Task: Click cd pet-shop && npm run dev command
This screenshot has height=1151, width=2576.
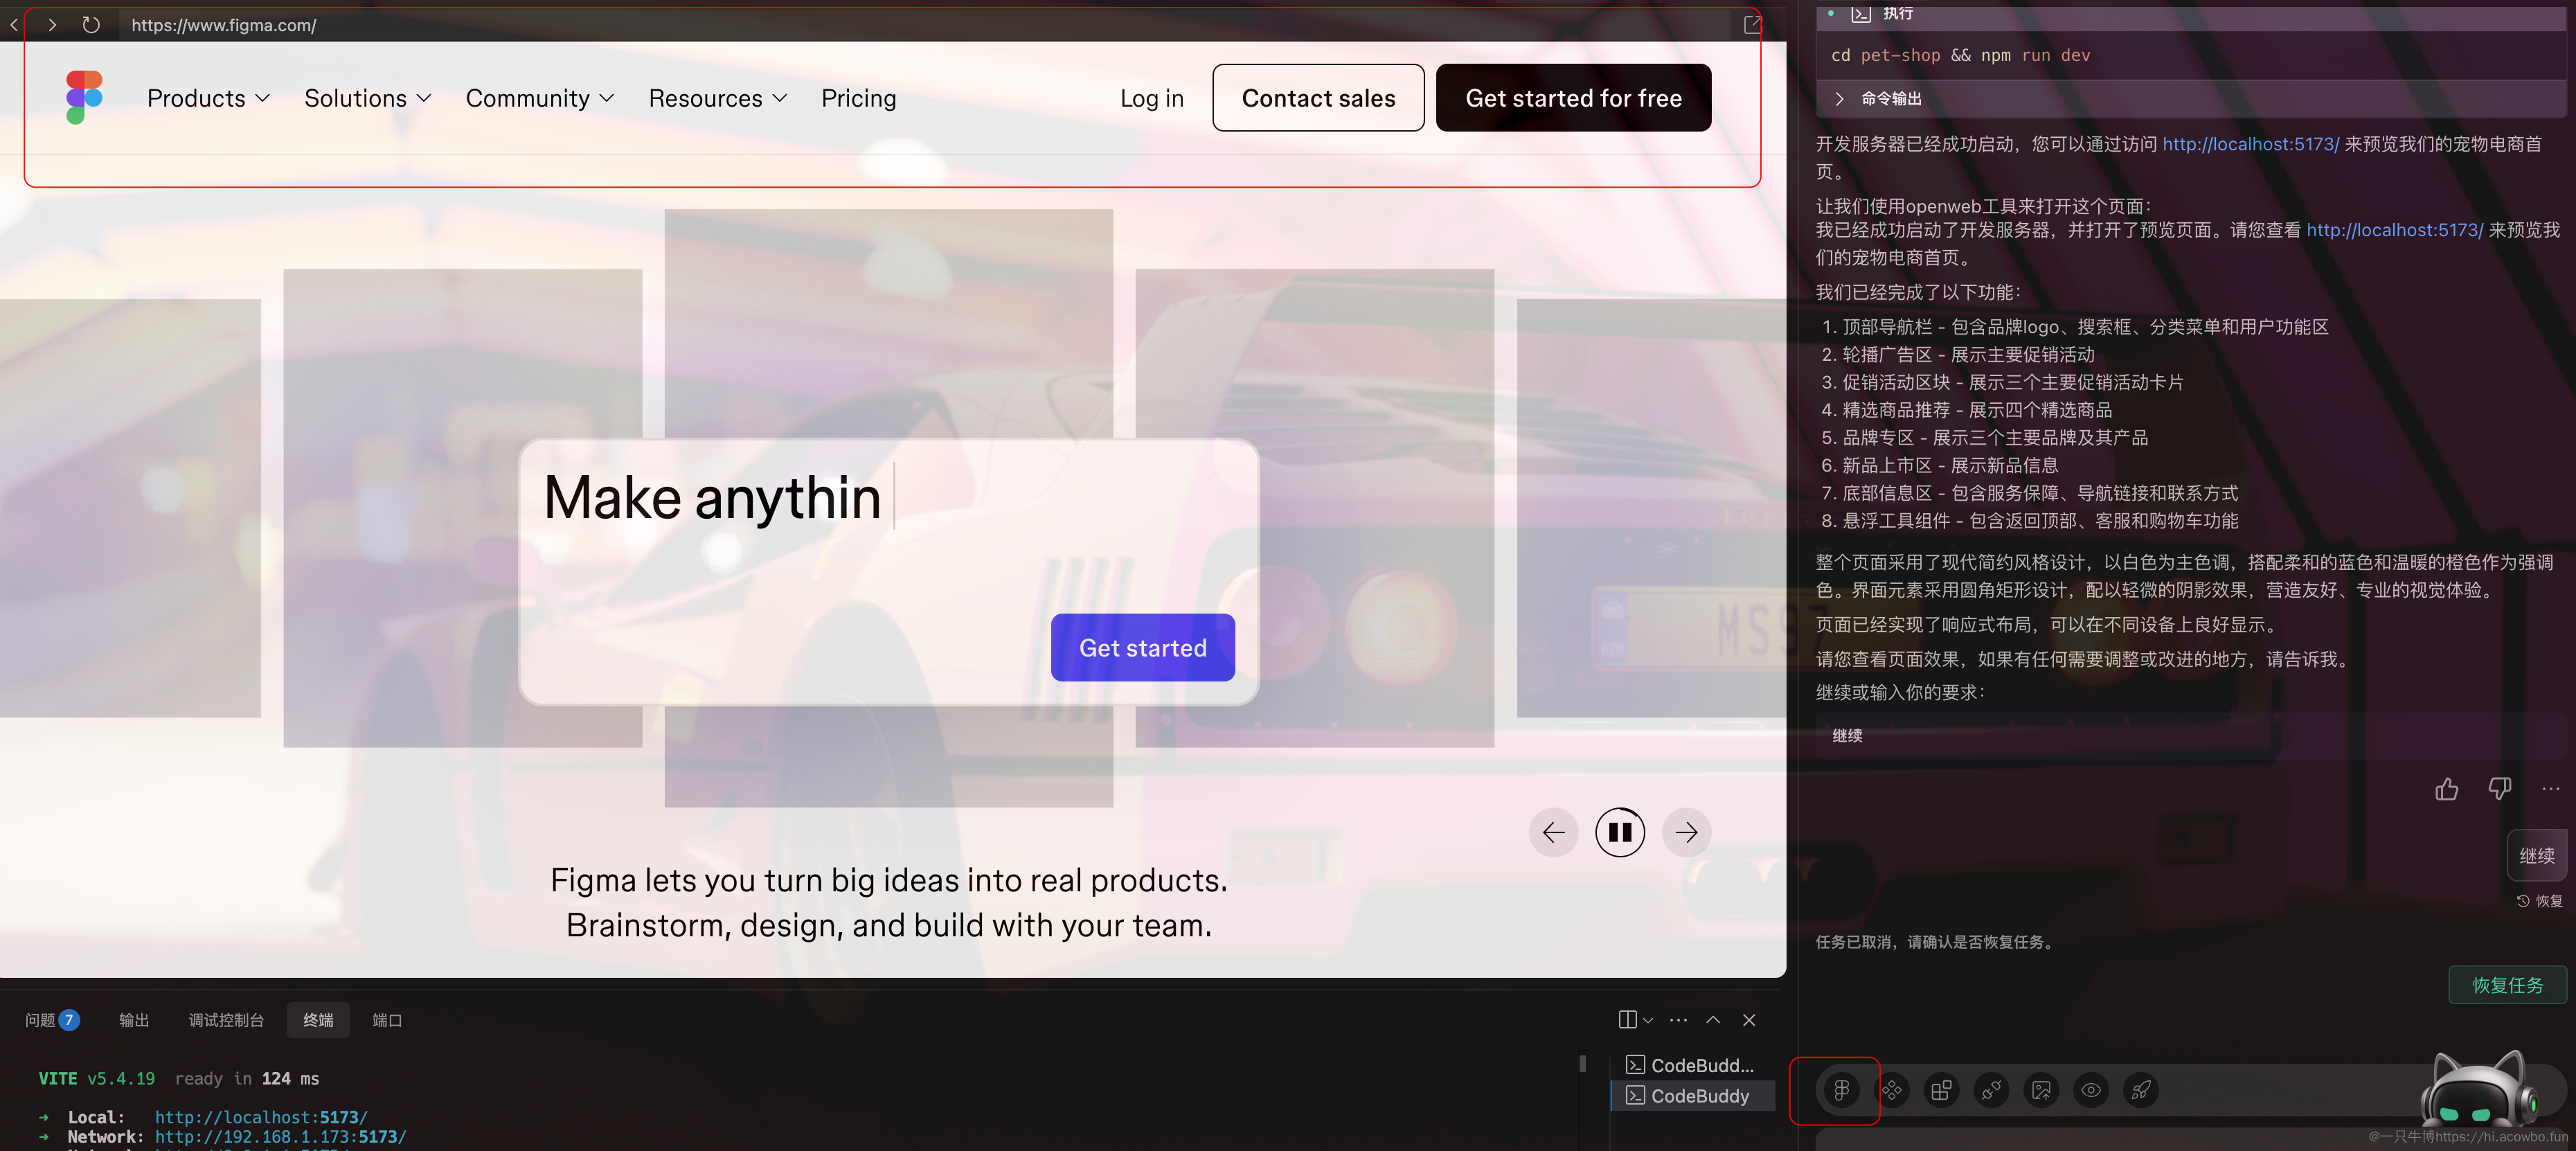Action: click(1960, 55)
